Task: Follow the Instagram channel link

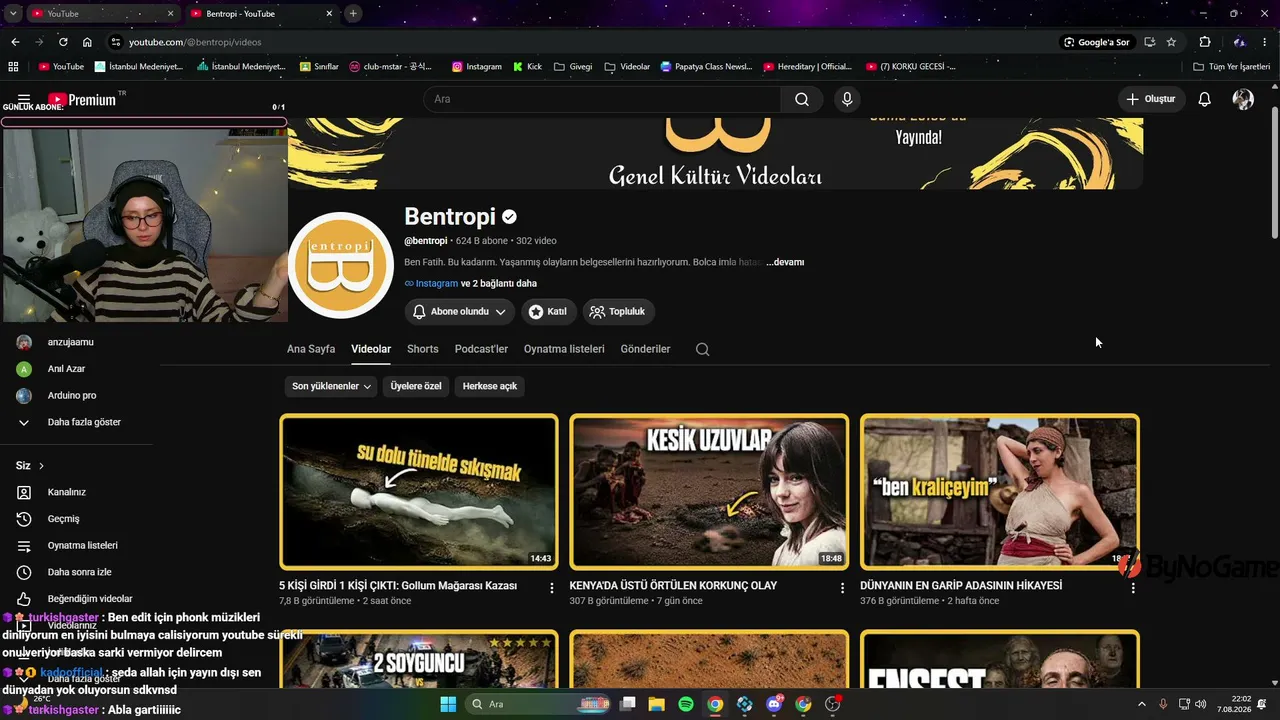Action: (x=436, y=284)
